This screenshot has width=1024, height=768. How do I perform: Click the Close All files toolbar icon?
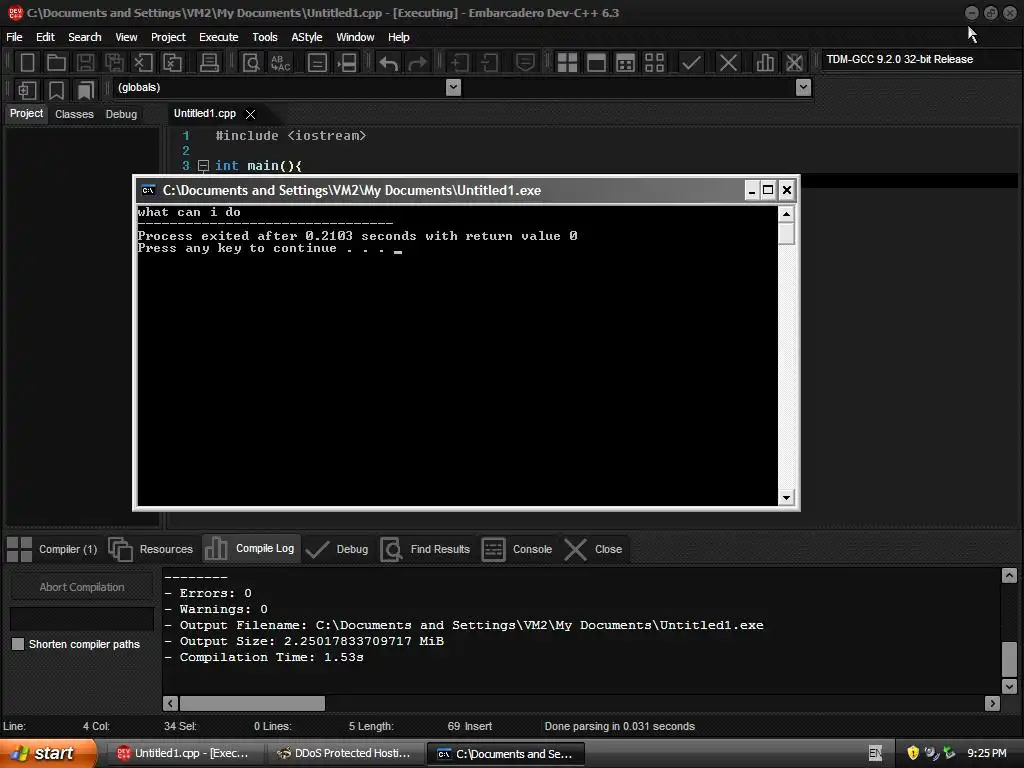pos(172,63)
